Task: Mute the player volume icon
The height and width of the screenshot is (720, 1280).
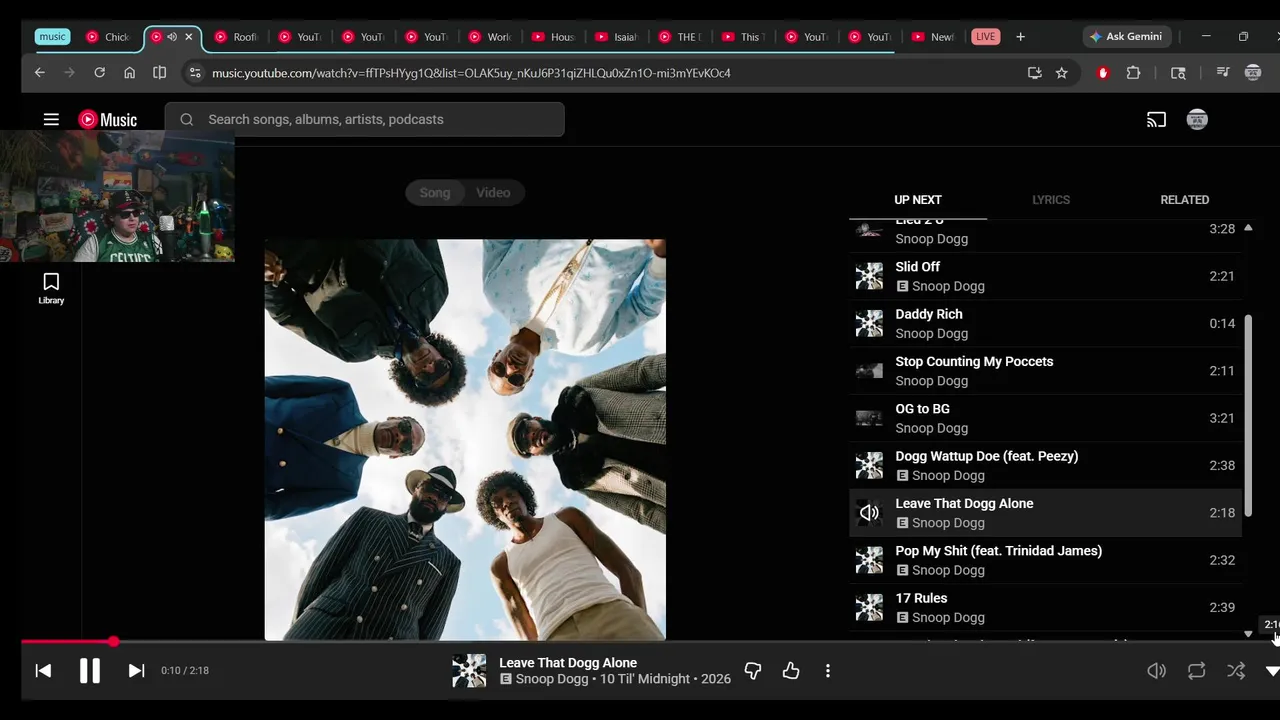Action: (1156, 671)
